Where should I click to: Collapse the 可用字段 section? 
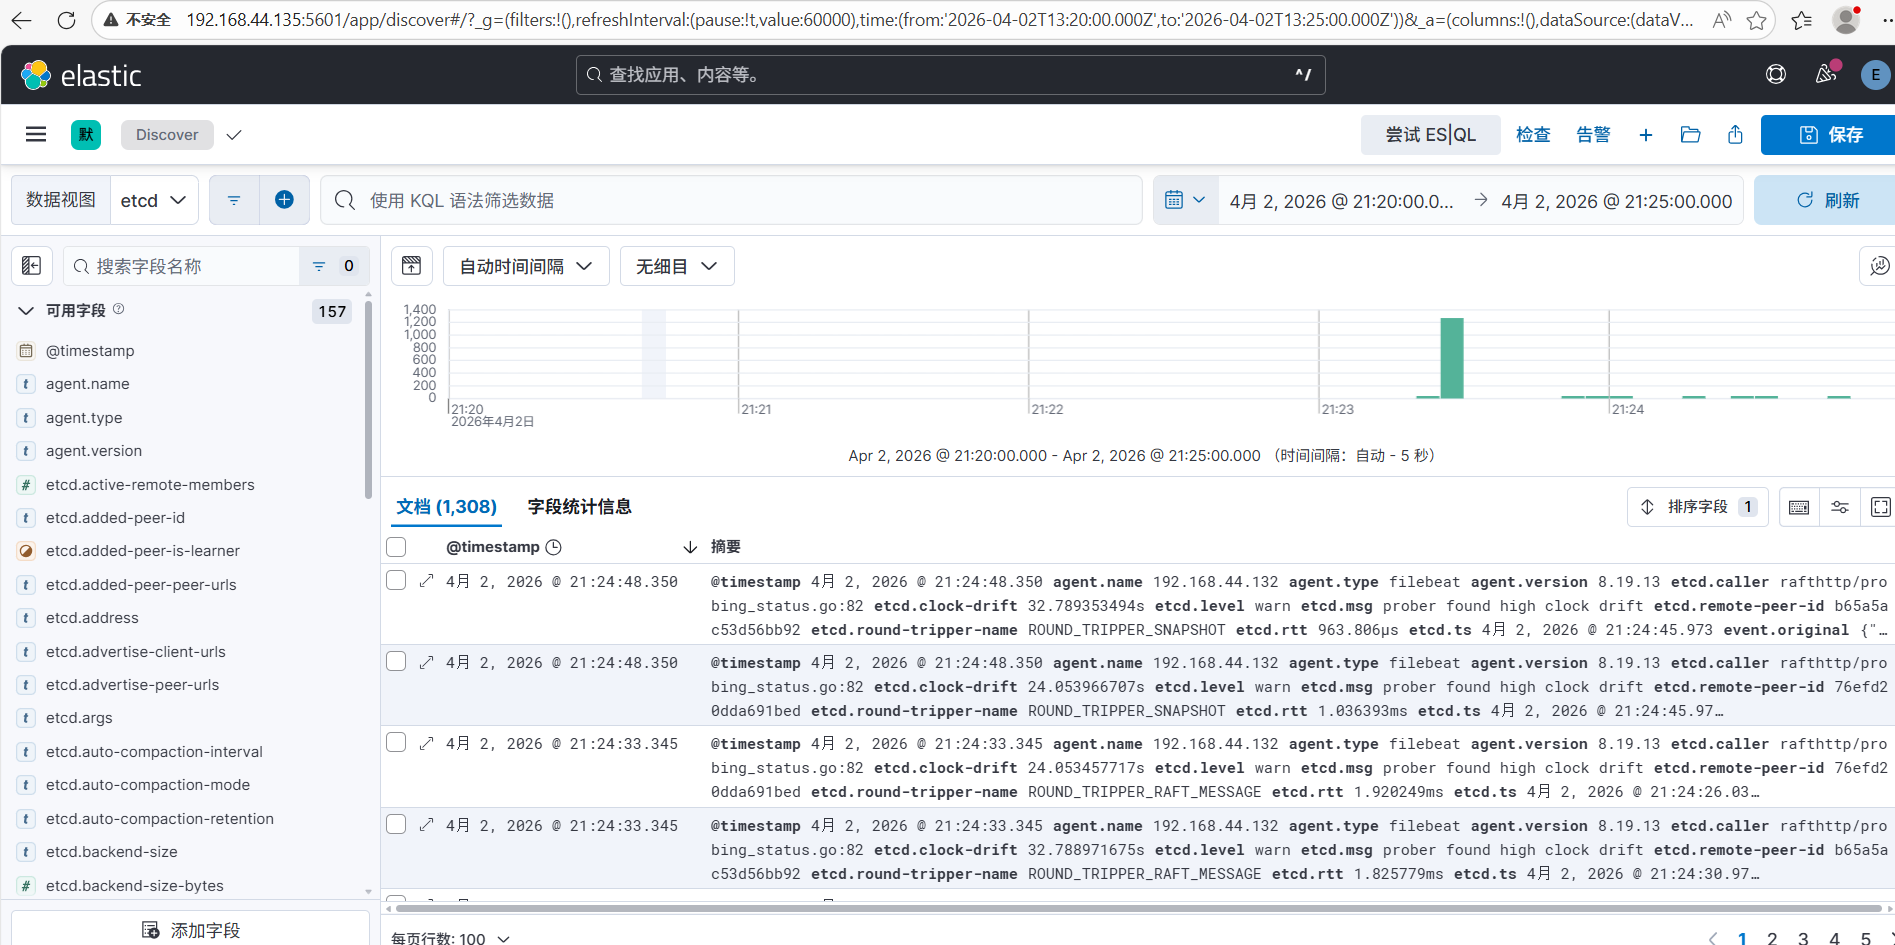point(26,311)
